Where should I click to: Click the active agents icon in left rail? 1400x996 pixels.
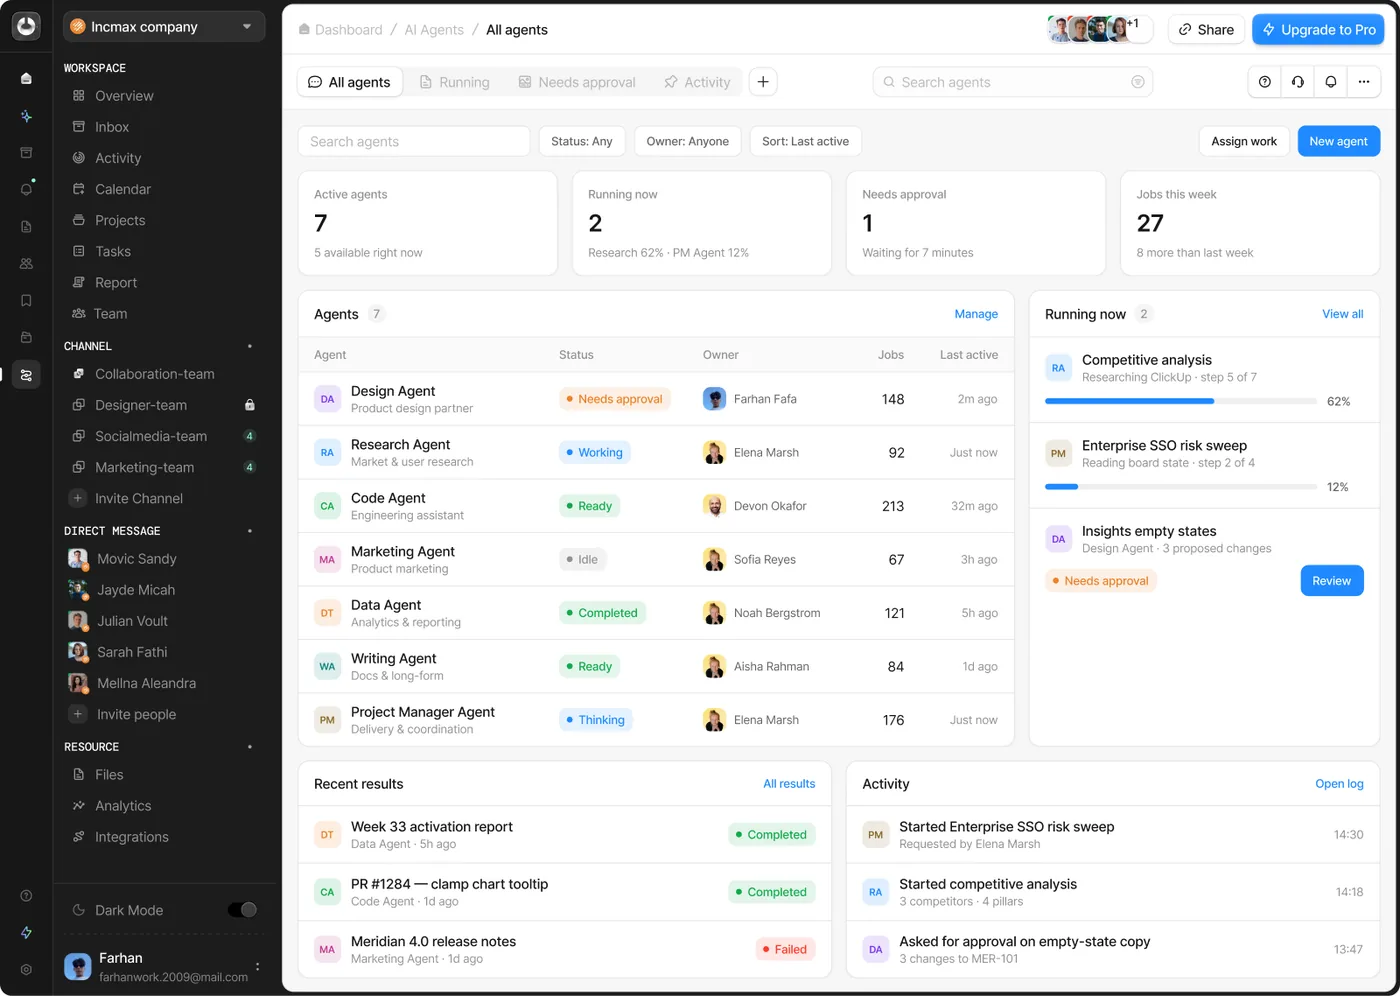click(26, 375)
